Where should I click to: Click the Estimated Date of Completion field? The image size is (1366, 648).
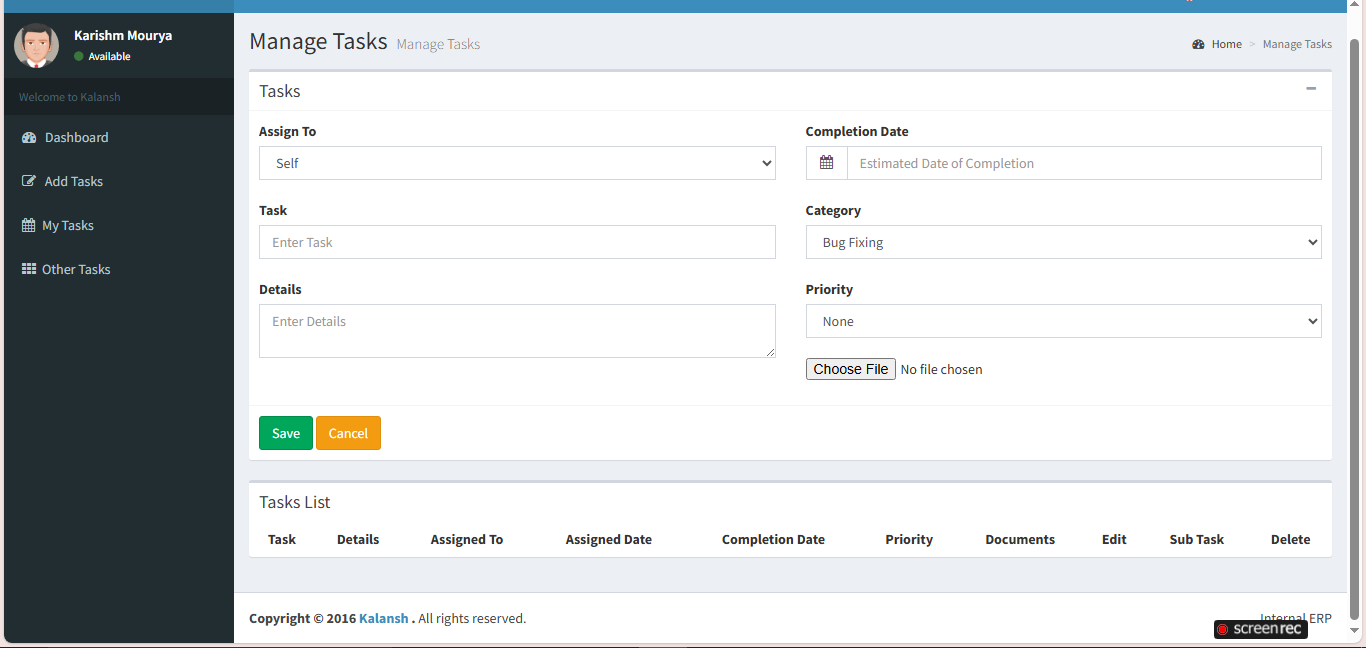pos(1084,163)
